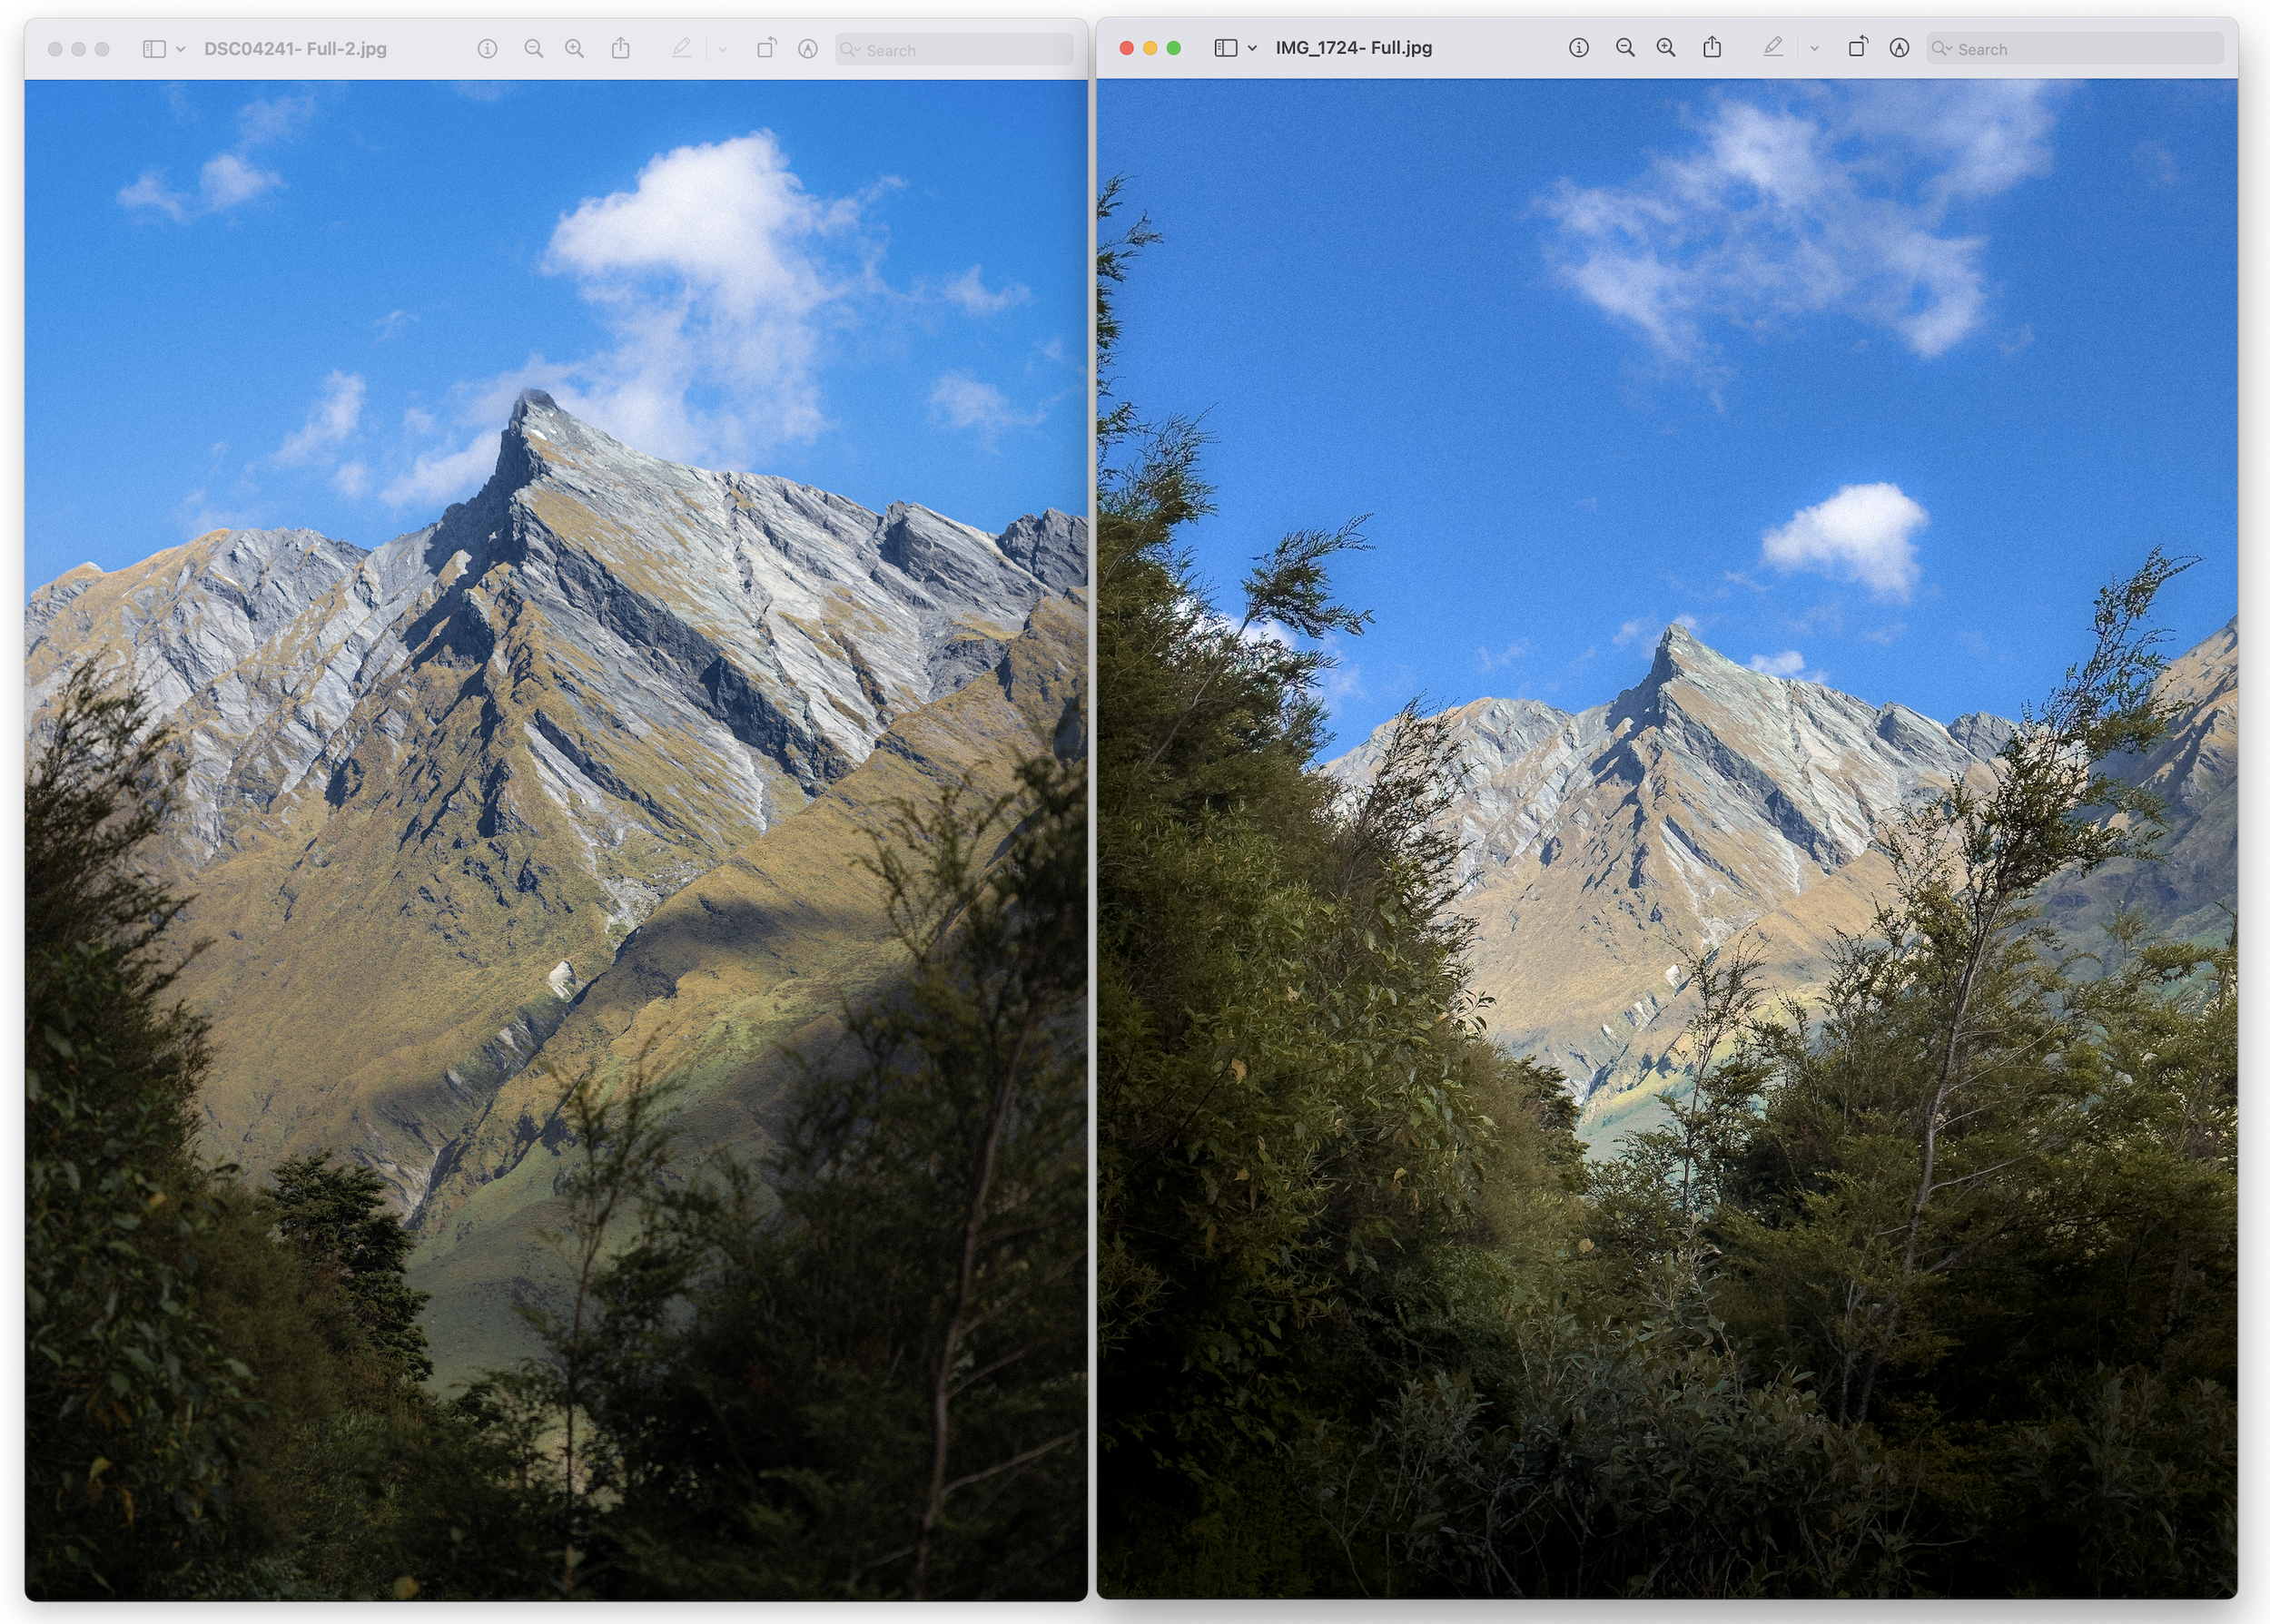Open highlight options dropdown arrow in IMG_1724 window
Viewport: 2270px width, 1624px height.
(x=1814, y=48)
